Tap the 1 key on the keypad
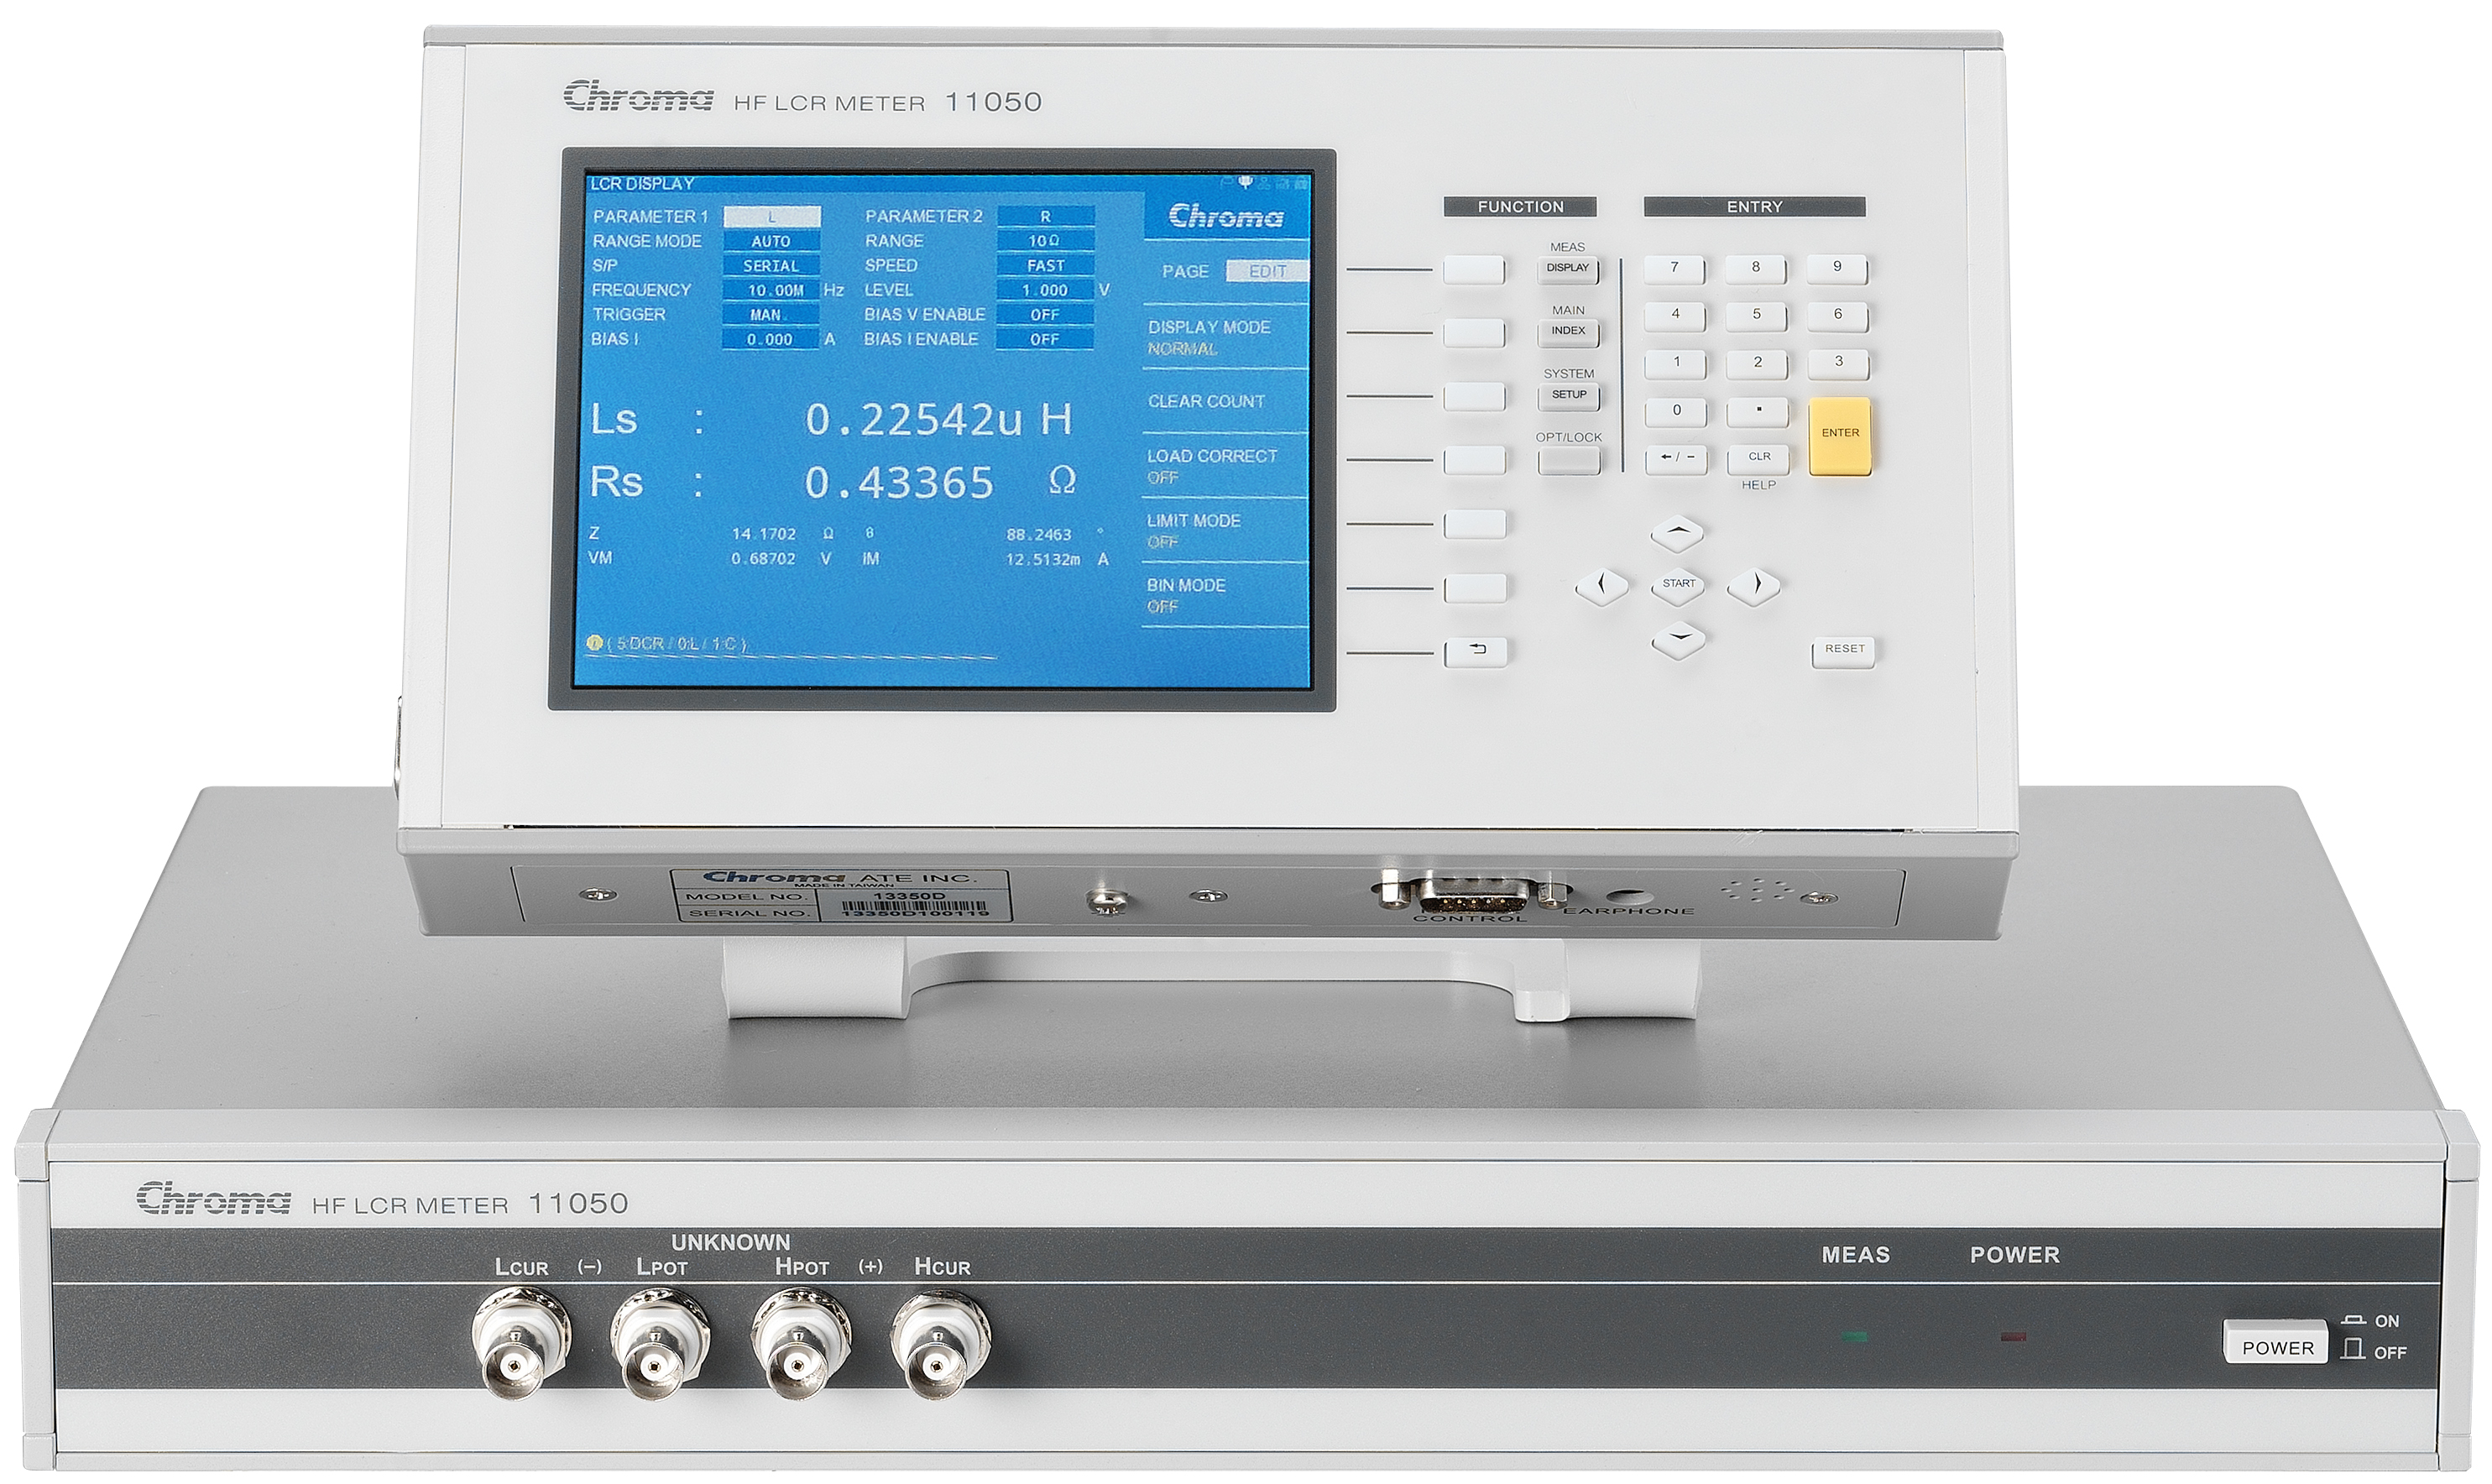The image size is (2492, 1484). click(x=1676, y=364)
